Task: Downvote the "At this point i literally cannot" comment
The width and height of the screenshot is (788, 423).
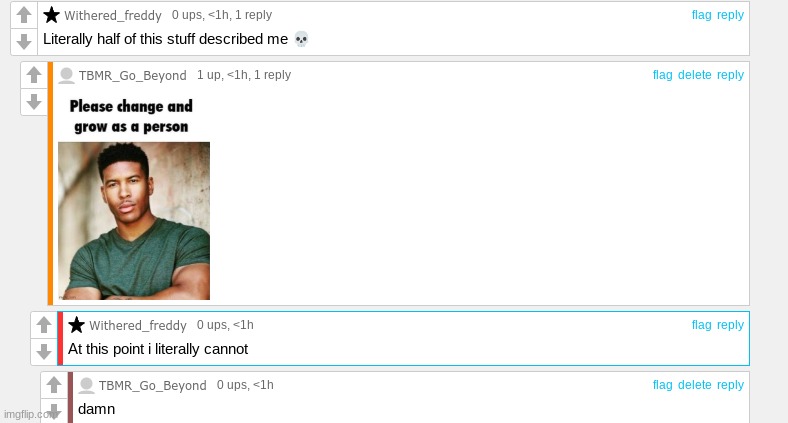Action: click(44, 351)
